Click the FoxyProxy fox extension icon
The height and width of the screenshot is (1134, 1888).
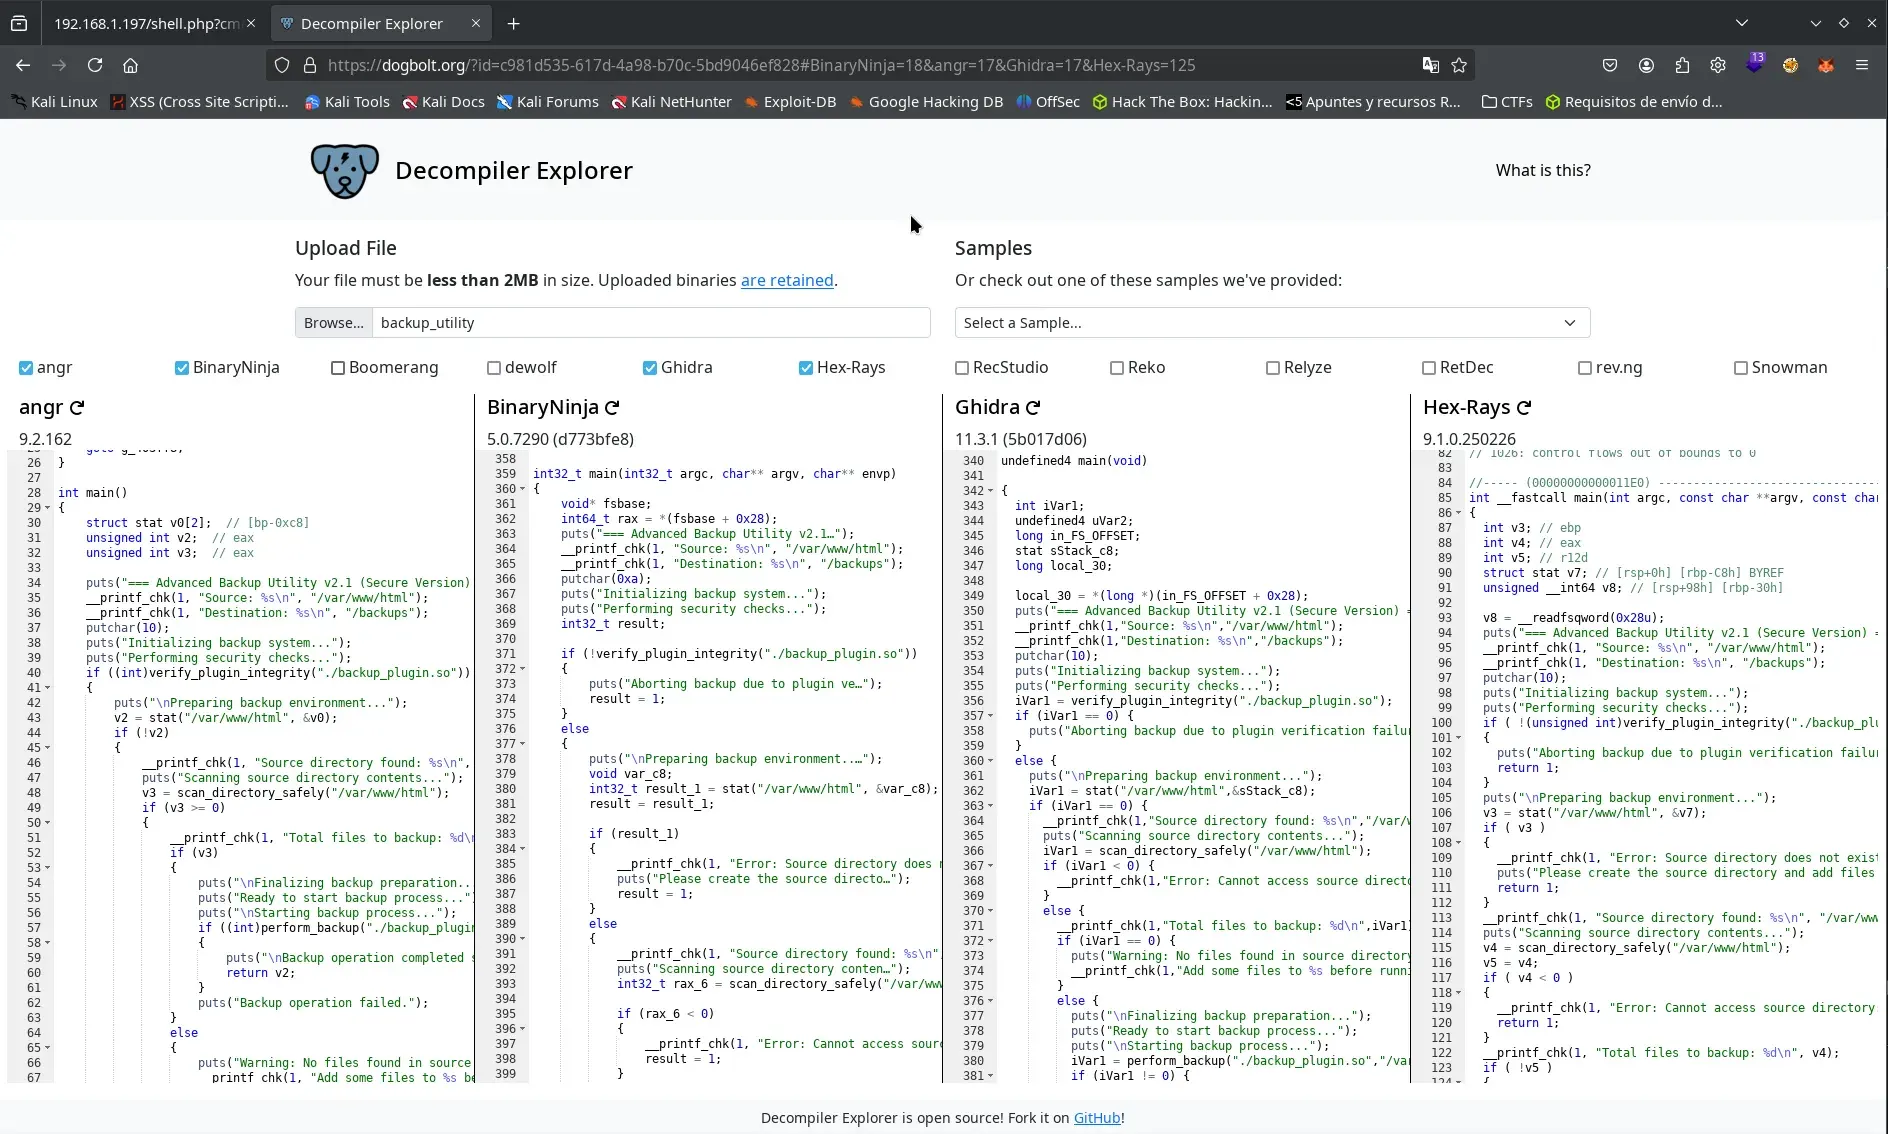tap(1826, 65)
